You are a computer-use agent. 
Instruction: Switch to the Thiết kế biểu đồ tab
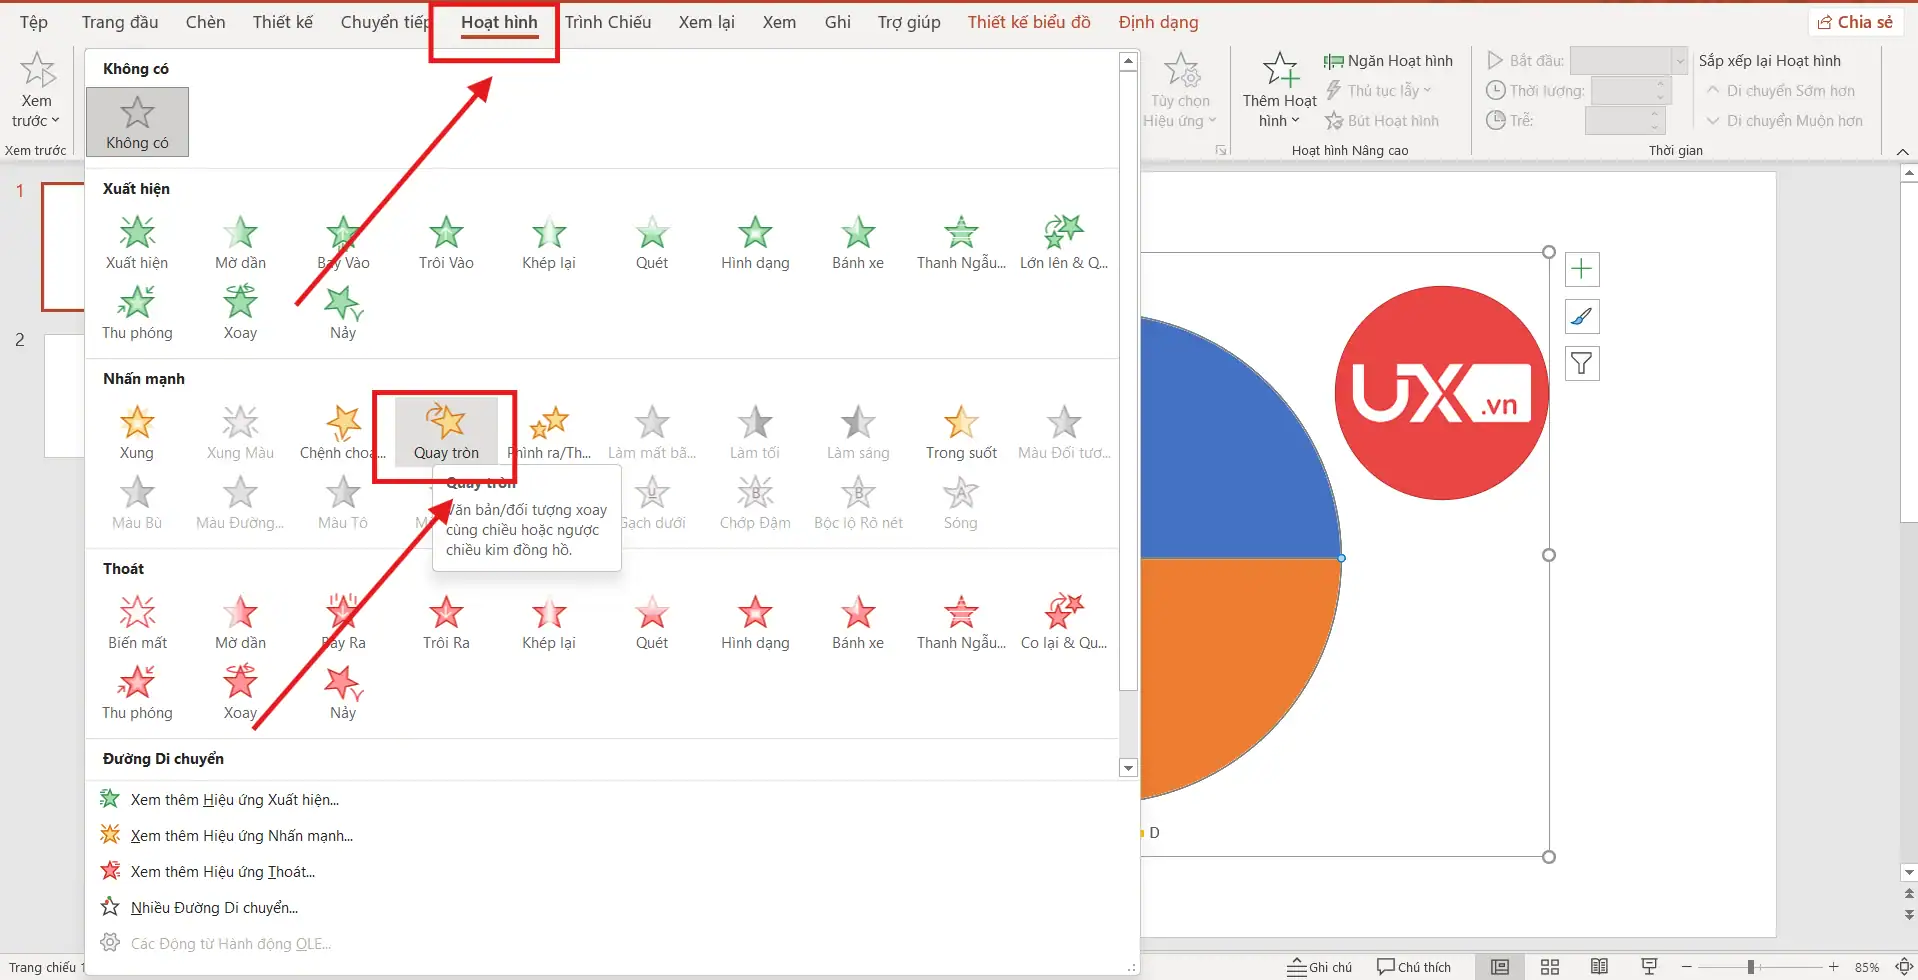pyautogui.click(x=1028, y=22)
